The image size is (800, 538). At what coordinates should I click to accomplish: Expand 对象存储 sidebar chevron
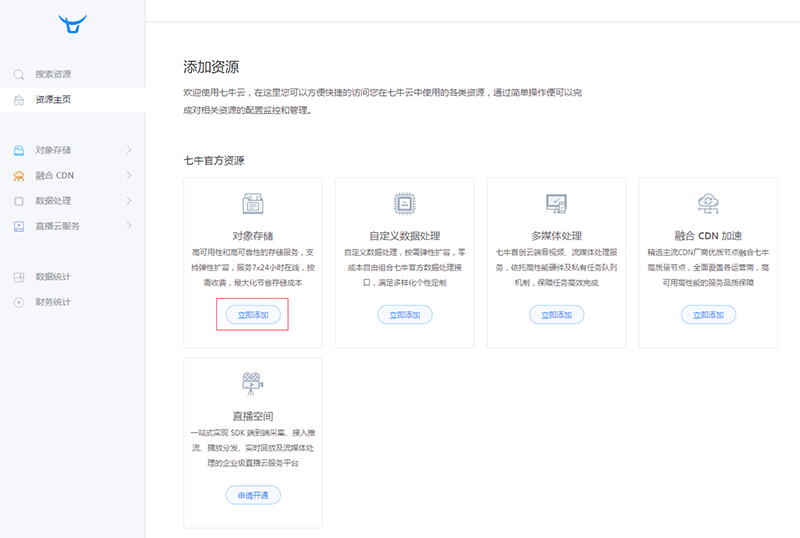click(129, 150)
